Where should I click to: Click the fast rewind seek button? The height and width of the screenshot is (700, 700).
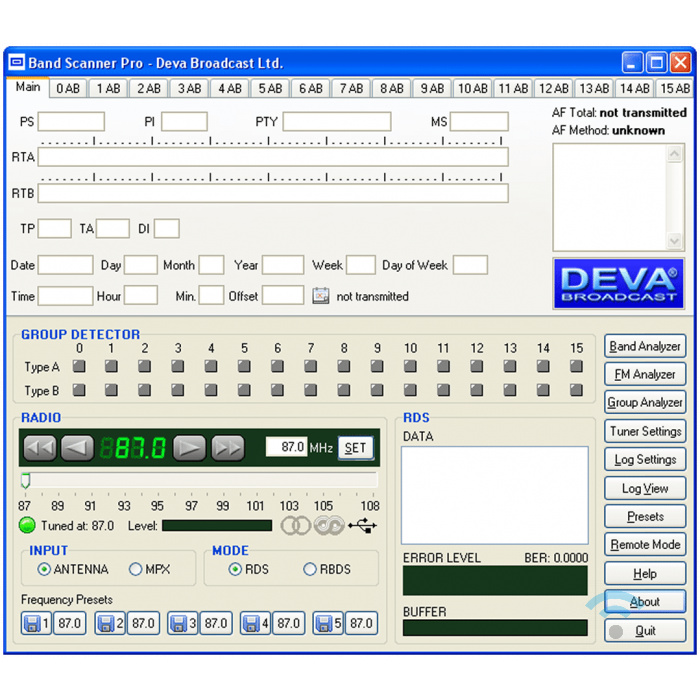(x=39, y=448)
